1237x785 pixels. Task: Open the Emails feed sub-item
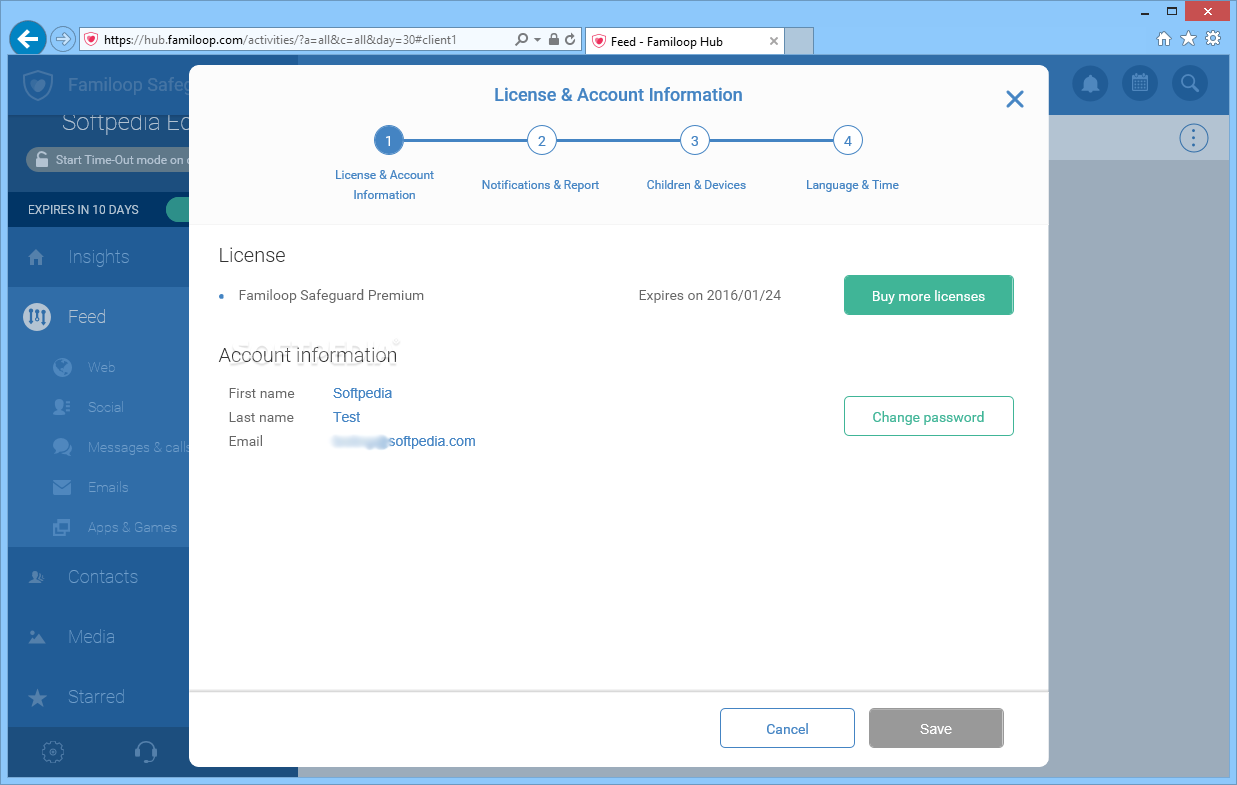108,487
